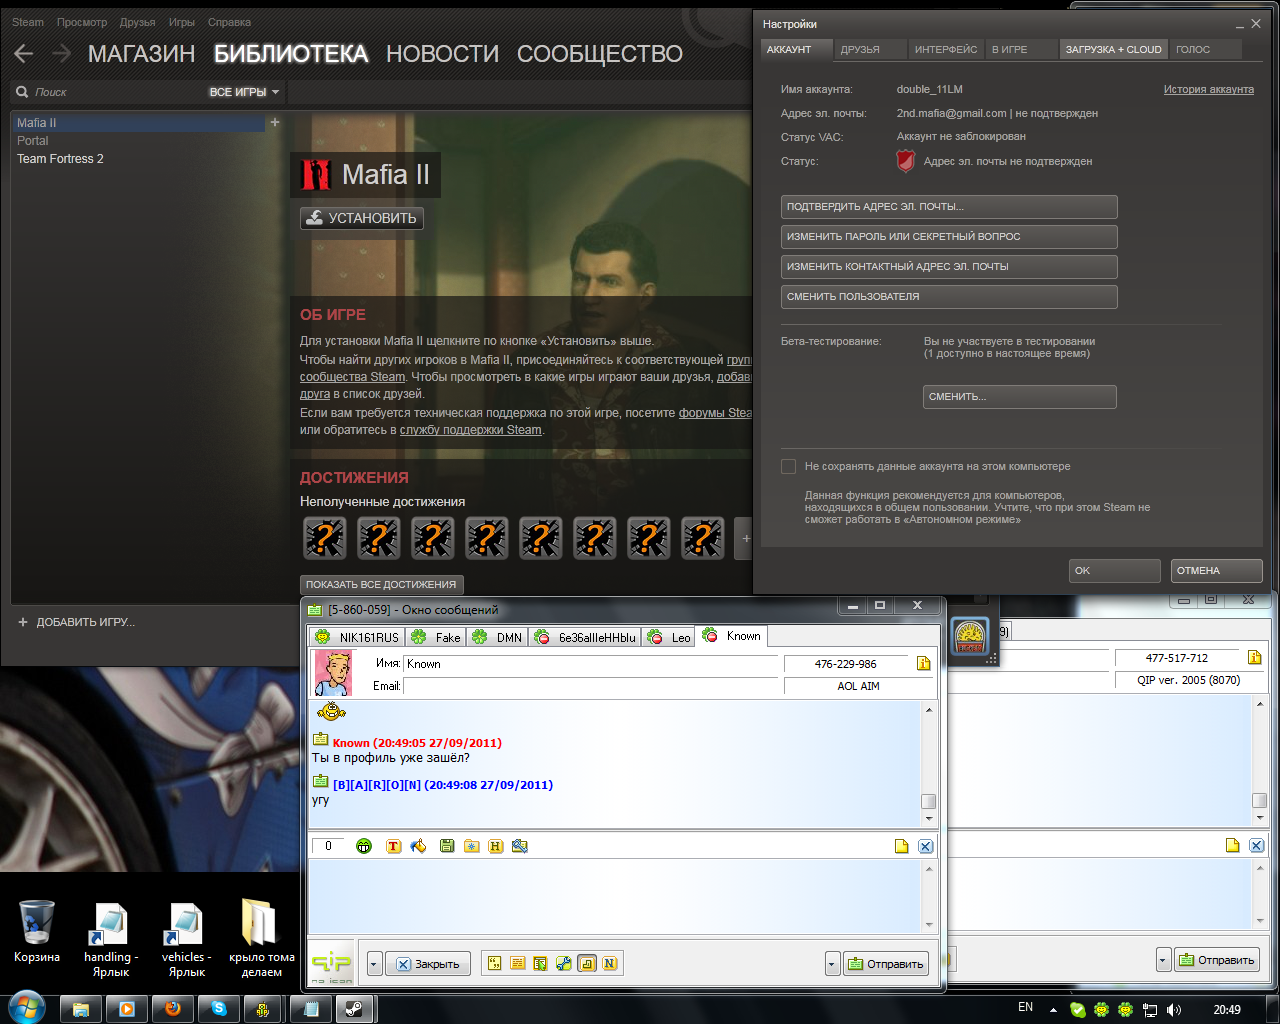Open smiley picker in QIP message toolbar
Image resolution: width=1280 pixels, height=1024 pixels.
364,846
